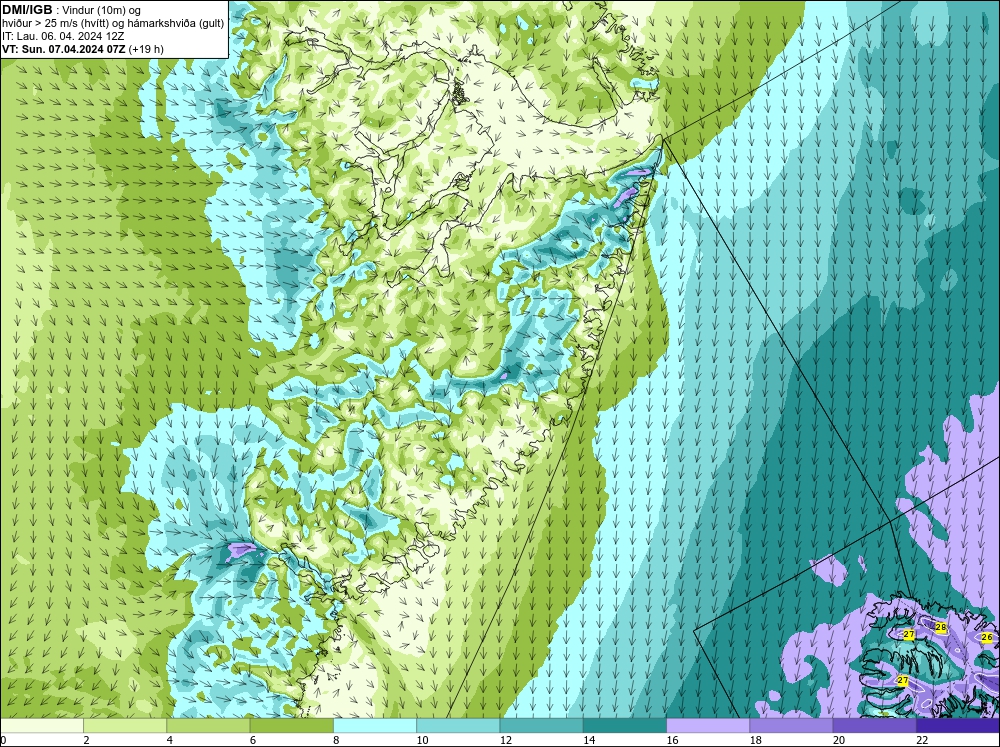Screen dimensions: 1000x747
Task: Click the 12–14 m/s teal legend swatch
Action: point(541,725)
